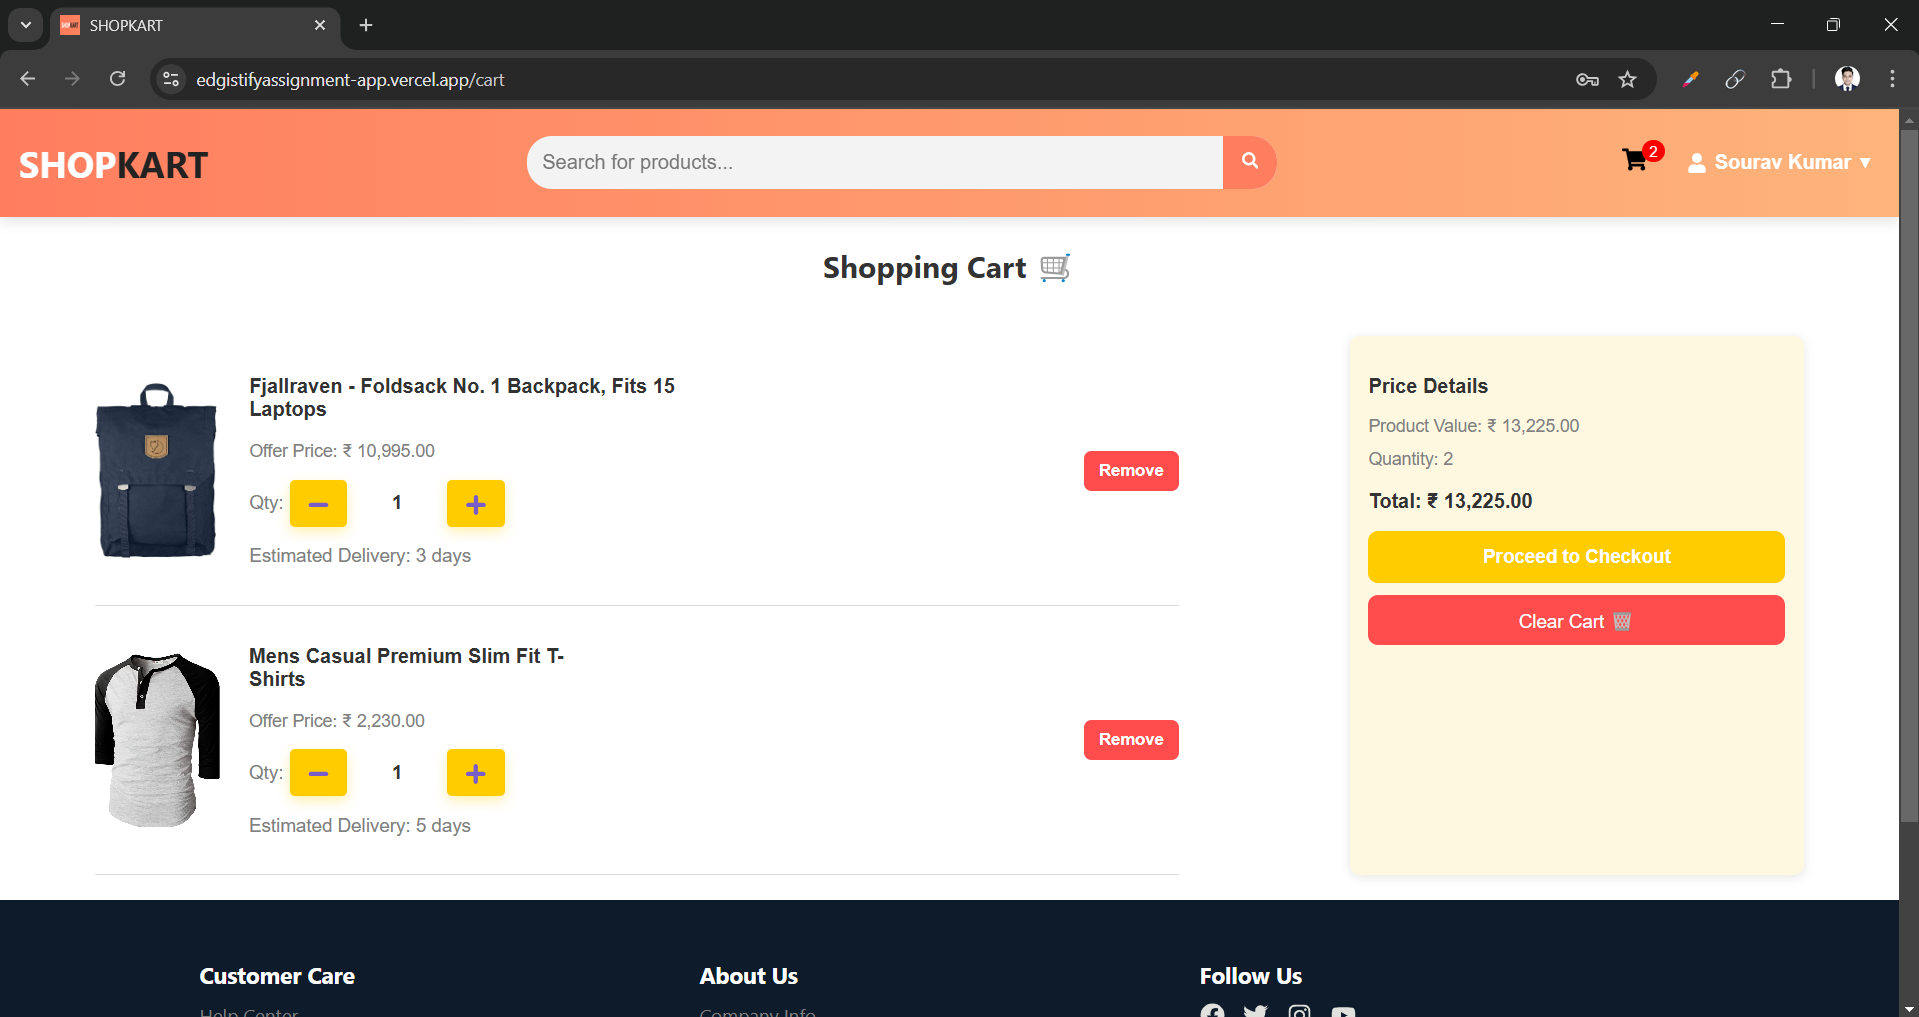Screen dimensions: 1919x1017
Task: Click the Mens Casual Premium Slim Fit title
Action: 406,667
